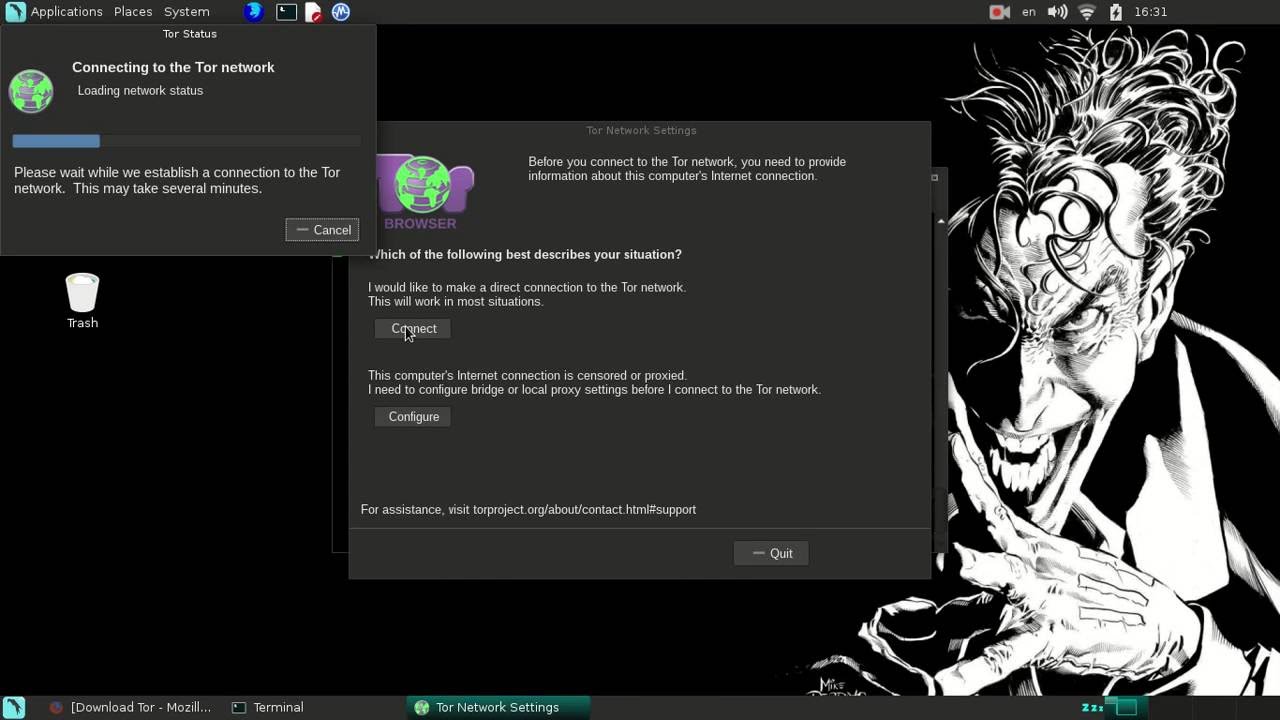Open the System menu
This screenshot has width=1280, height=720.
pyautogui.click(x=187, y=12)
